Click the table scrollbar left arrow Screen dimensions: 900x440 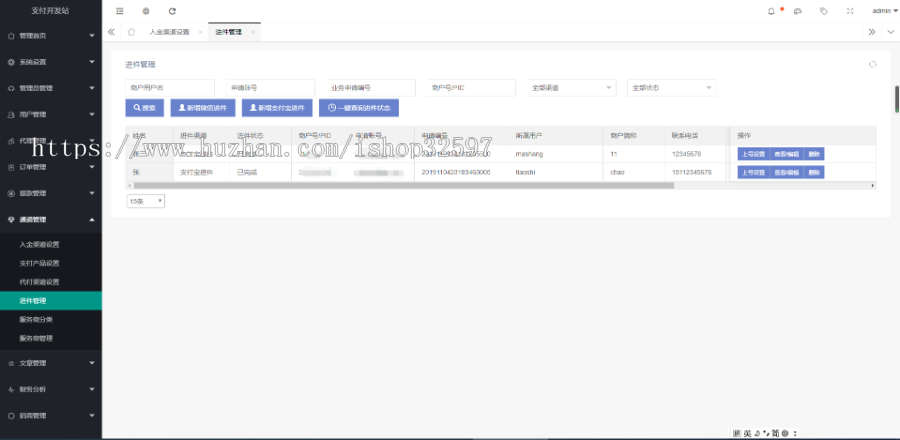[129, 185]
